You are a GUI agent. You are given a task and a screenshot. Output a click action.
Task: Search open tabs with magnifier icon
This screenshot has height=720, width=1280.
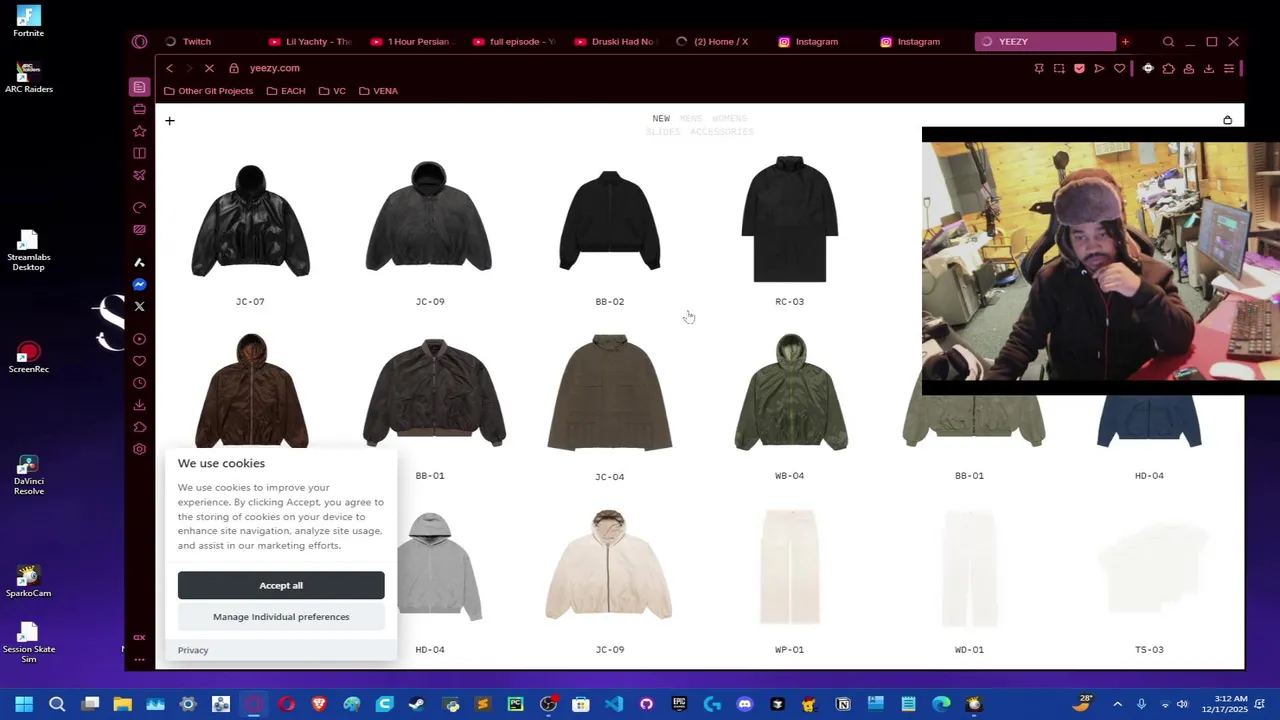click(1168, 41)
